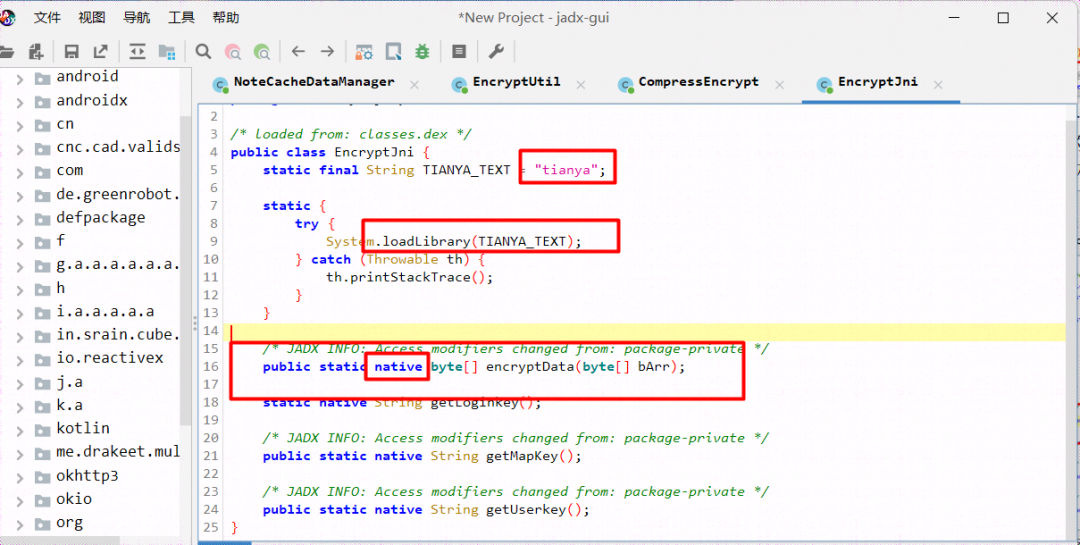Open comment search via the green search icon
Viewport: 1080px width, 545px height.
point(262,51)
